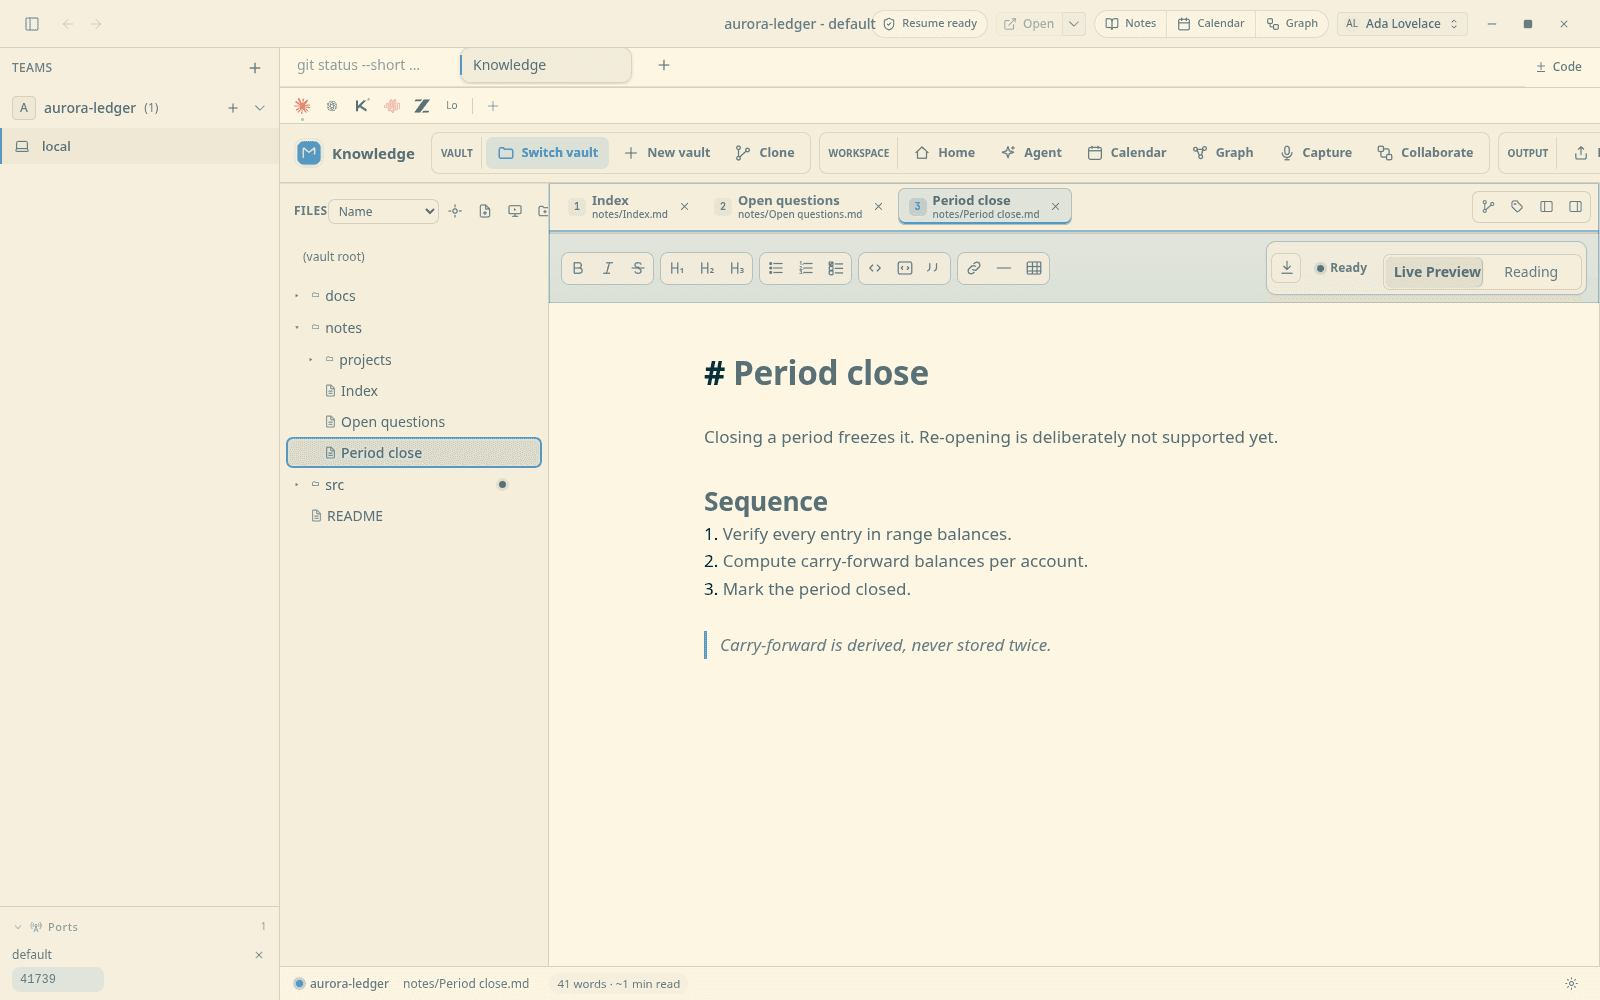The height and width of the screenshot is (1000, 1600).
Task: Select the Lo agent icon
Action: tap(452, 106)
